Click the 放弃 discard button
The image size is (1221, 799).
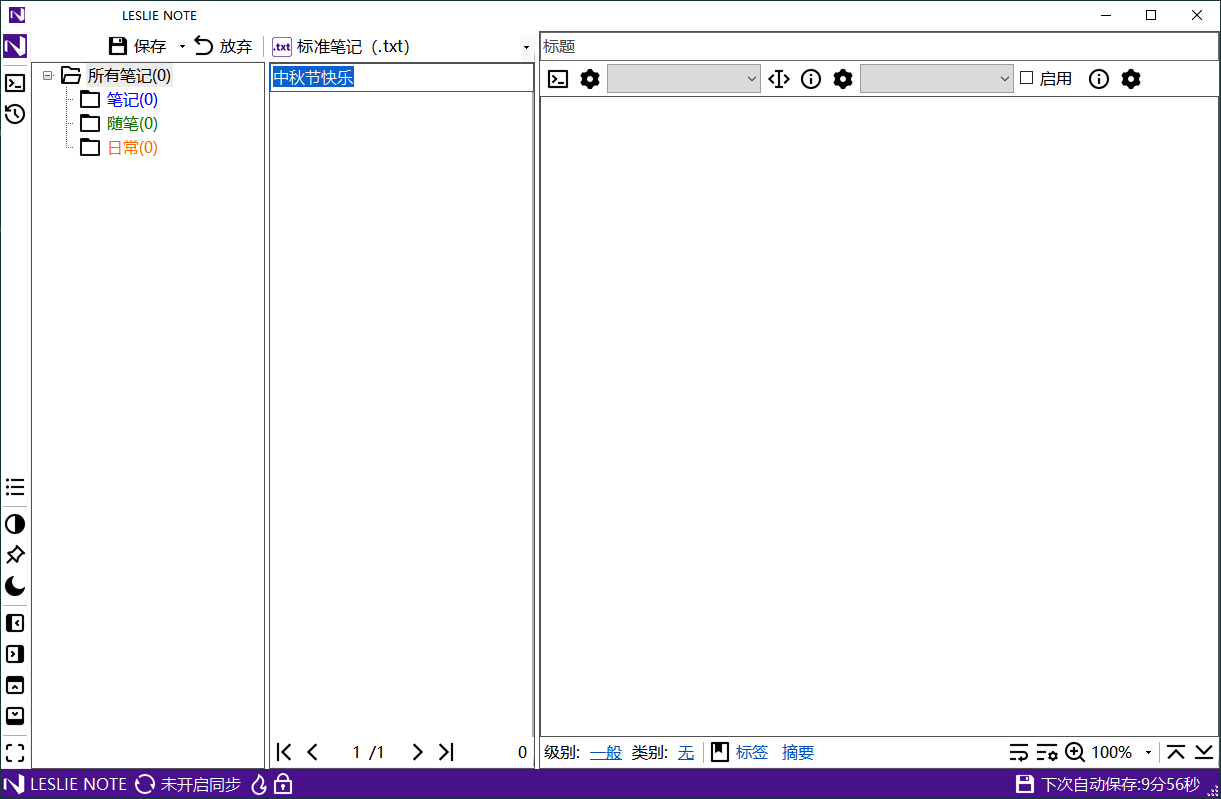click(x=223, y=46)
